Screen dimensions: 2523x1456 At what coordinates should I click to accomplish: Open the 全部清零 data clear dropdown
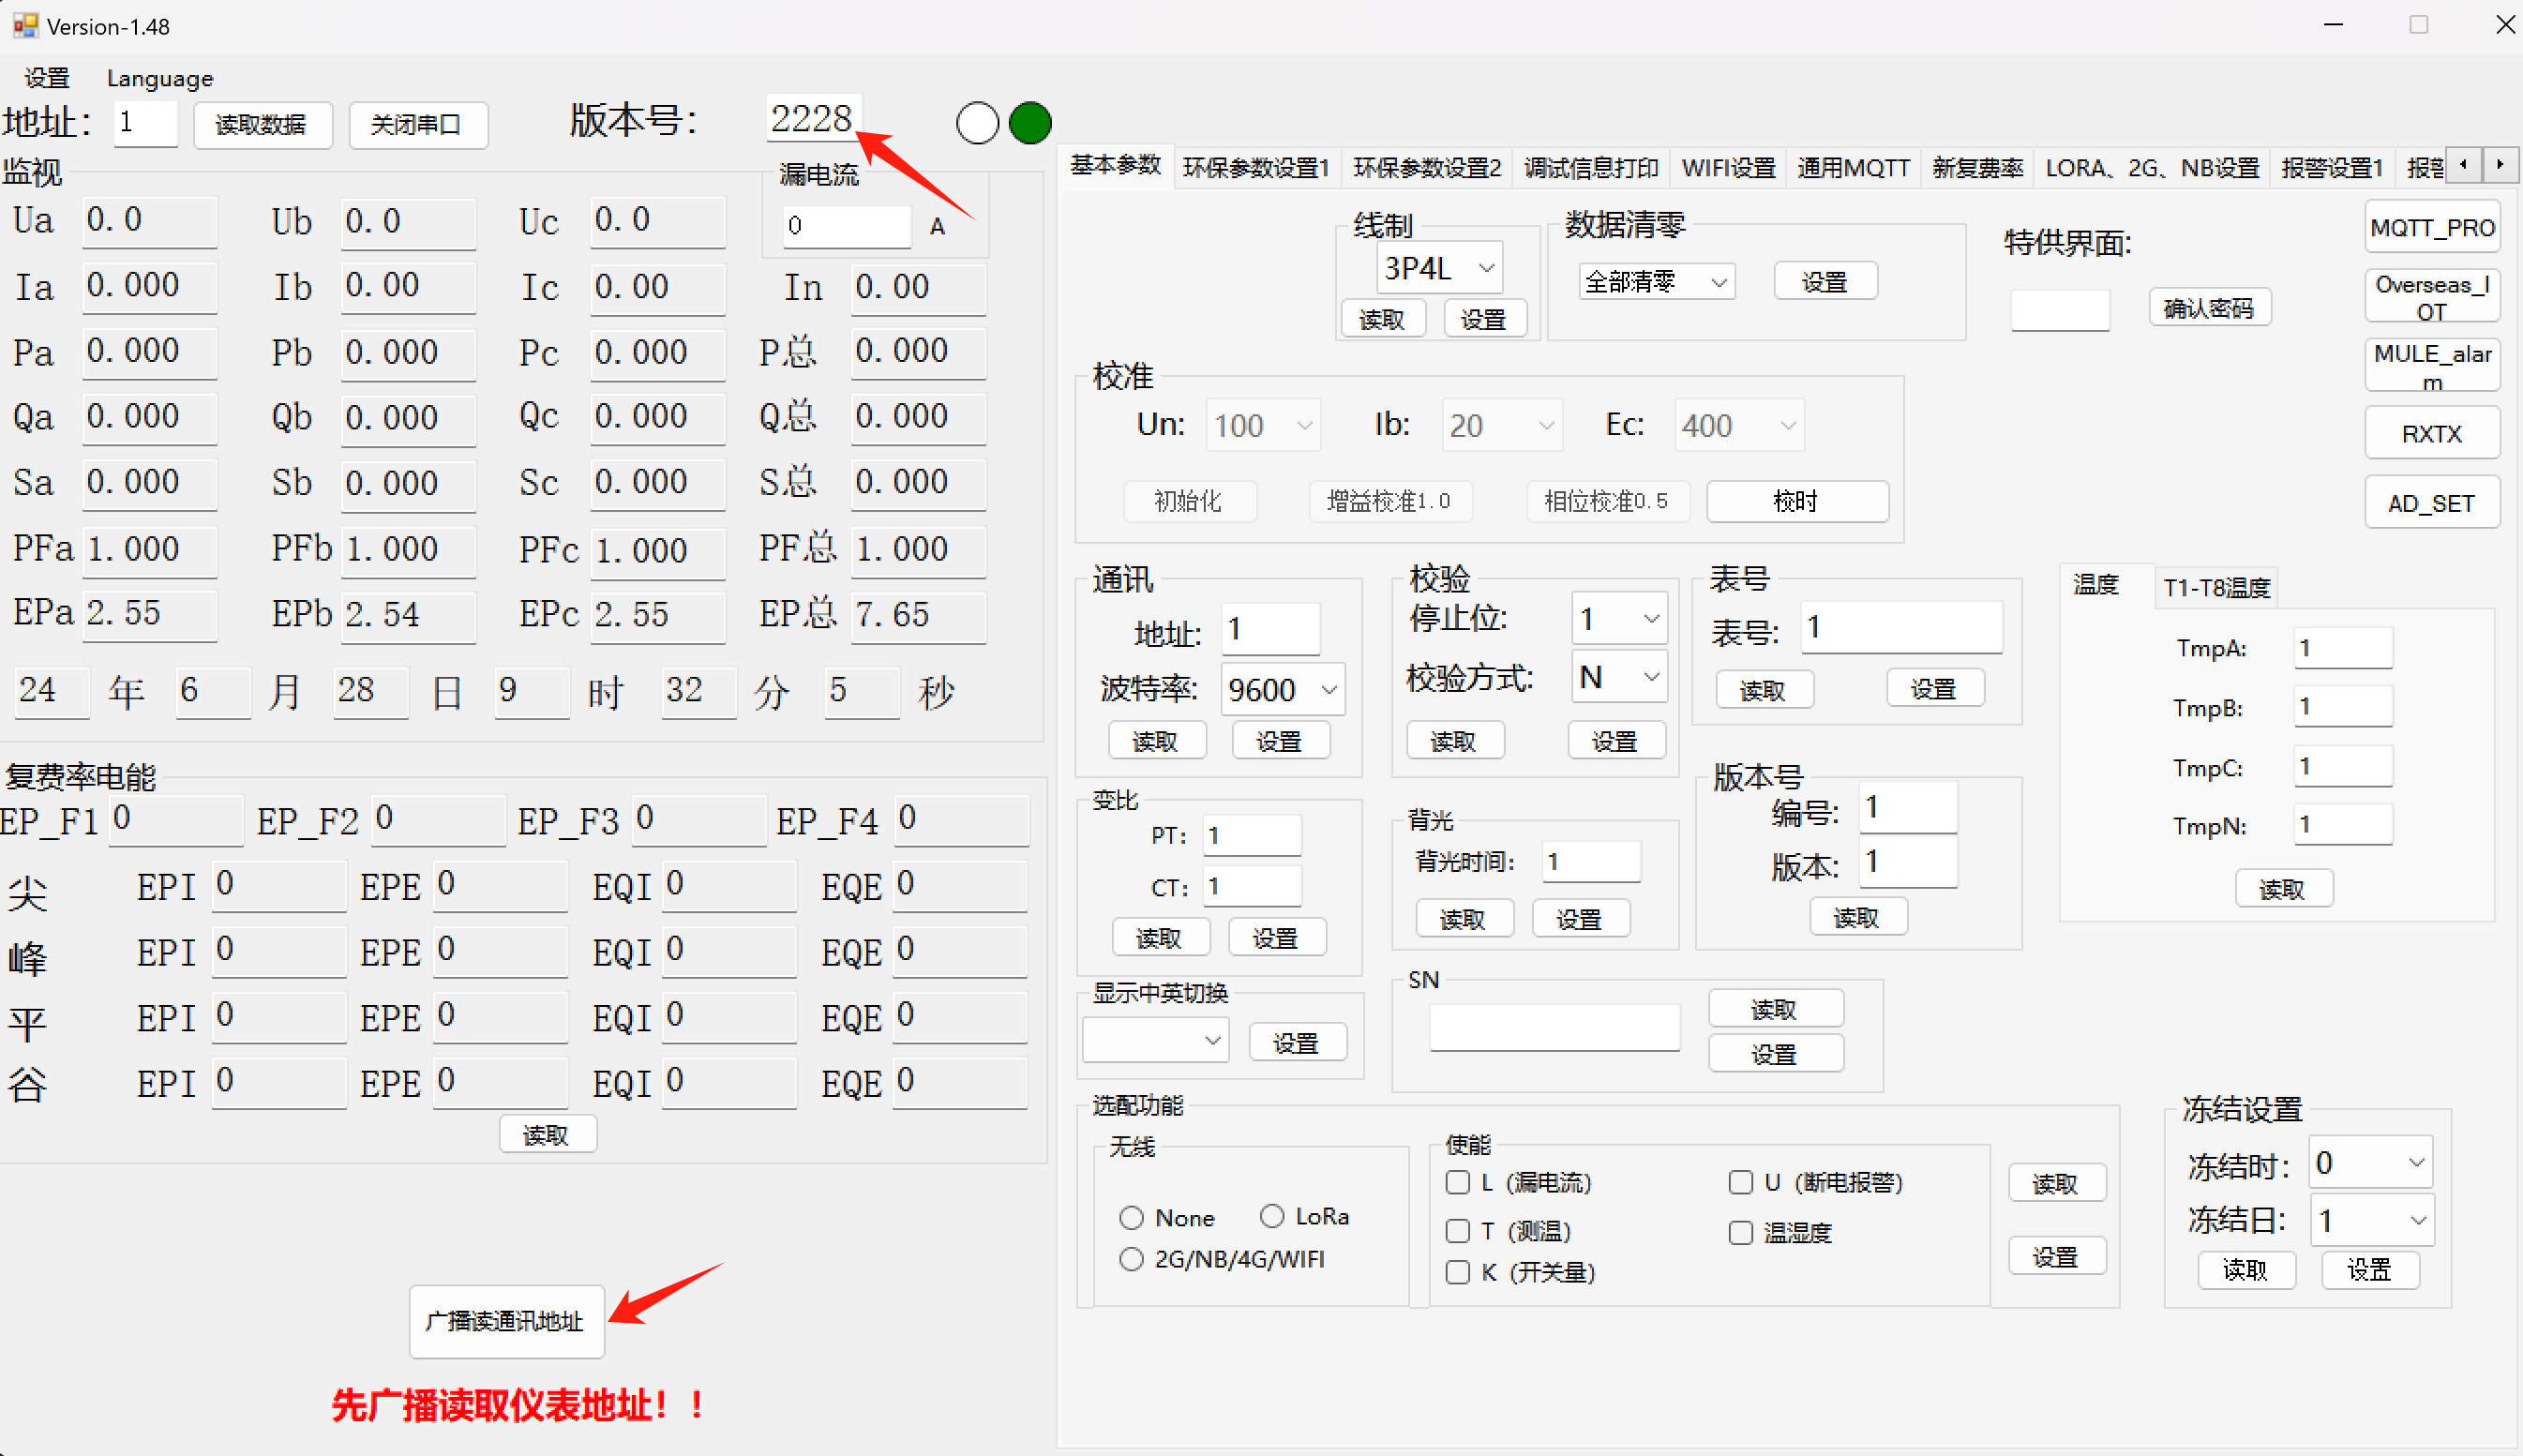pos(1718,282)
